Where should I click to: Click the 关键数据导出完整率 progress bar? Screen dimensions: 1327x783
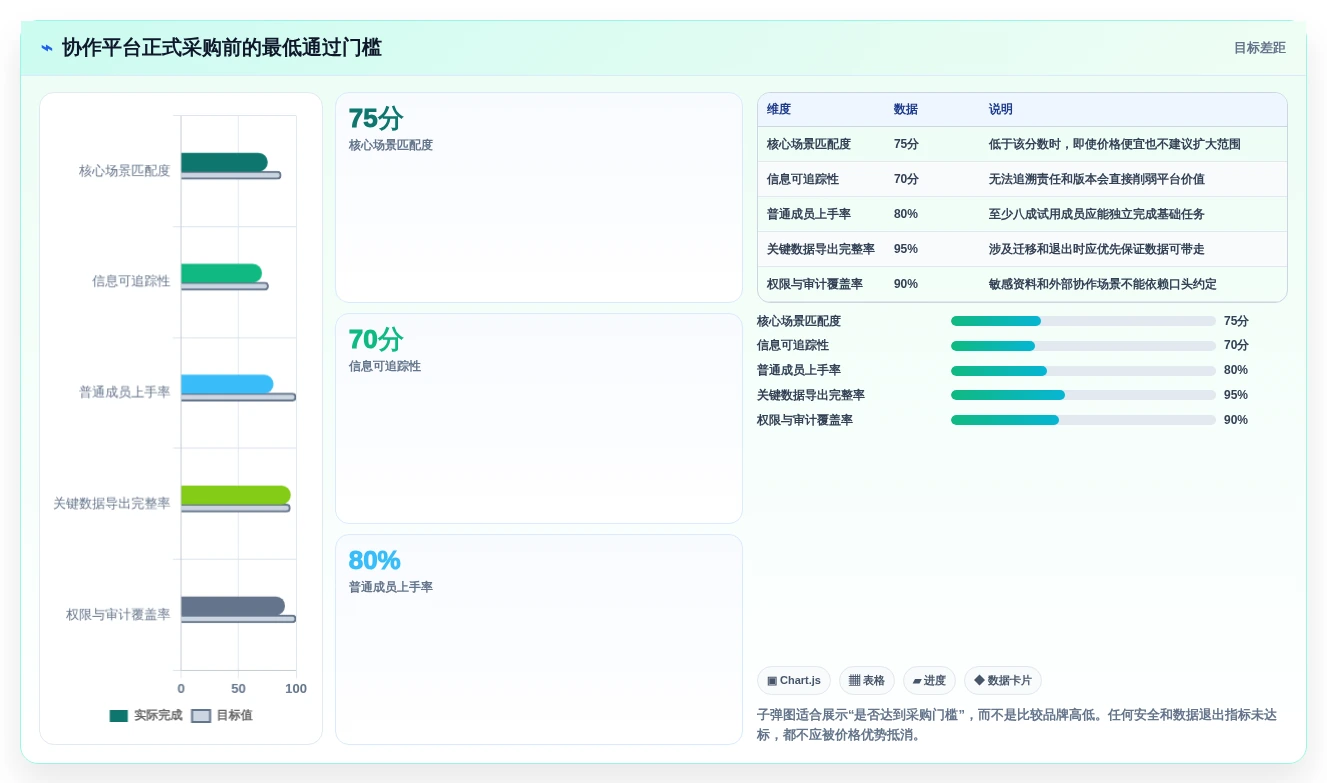tap(1083, 395)
